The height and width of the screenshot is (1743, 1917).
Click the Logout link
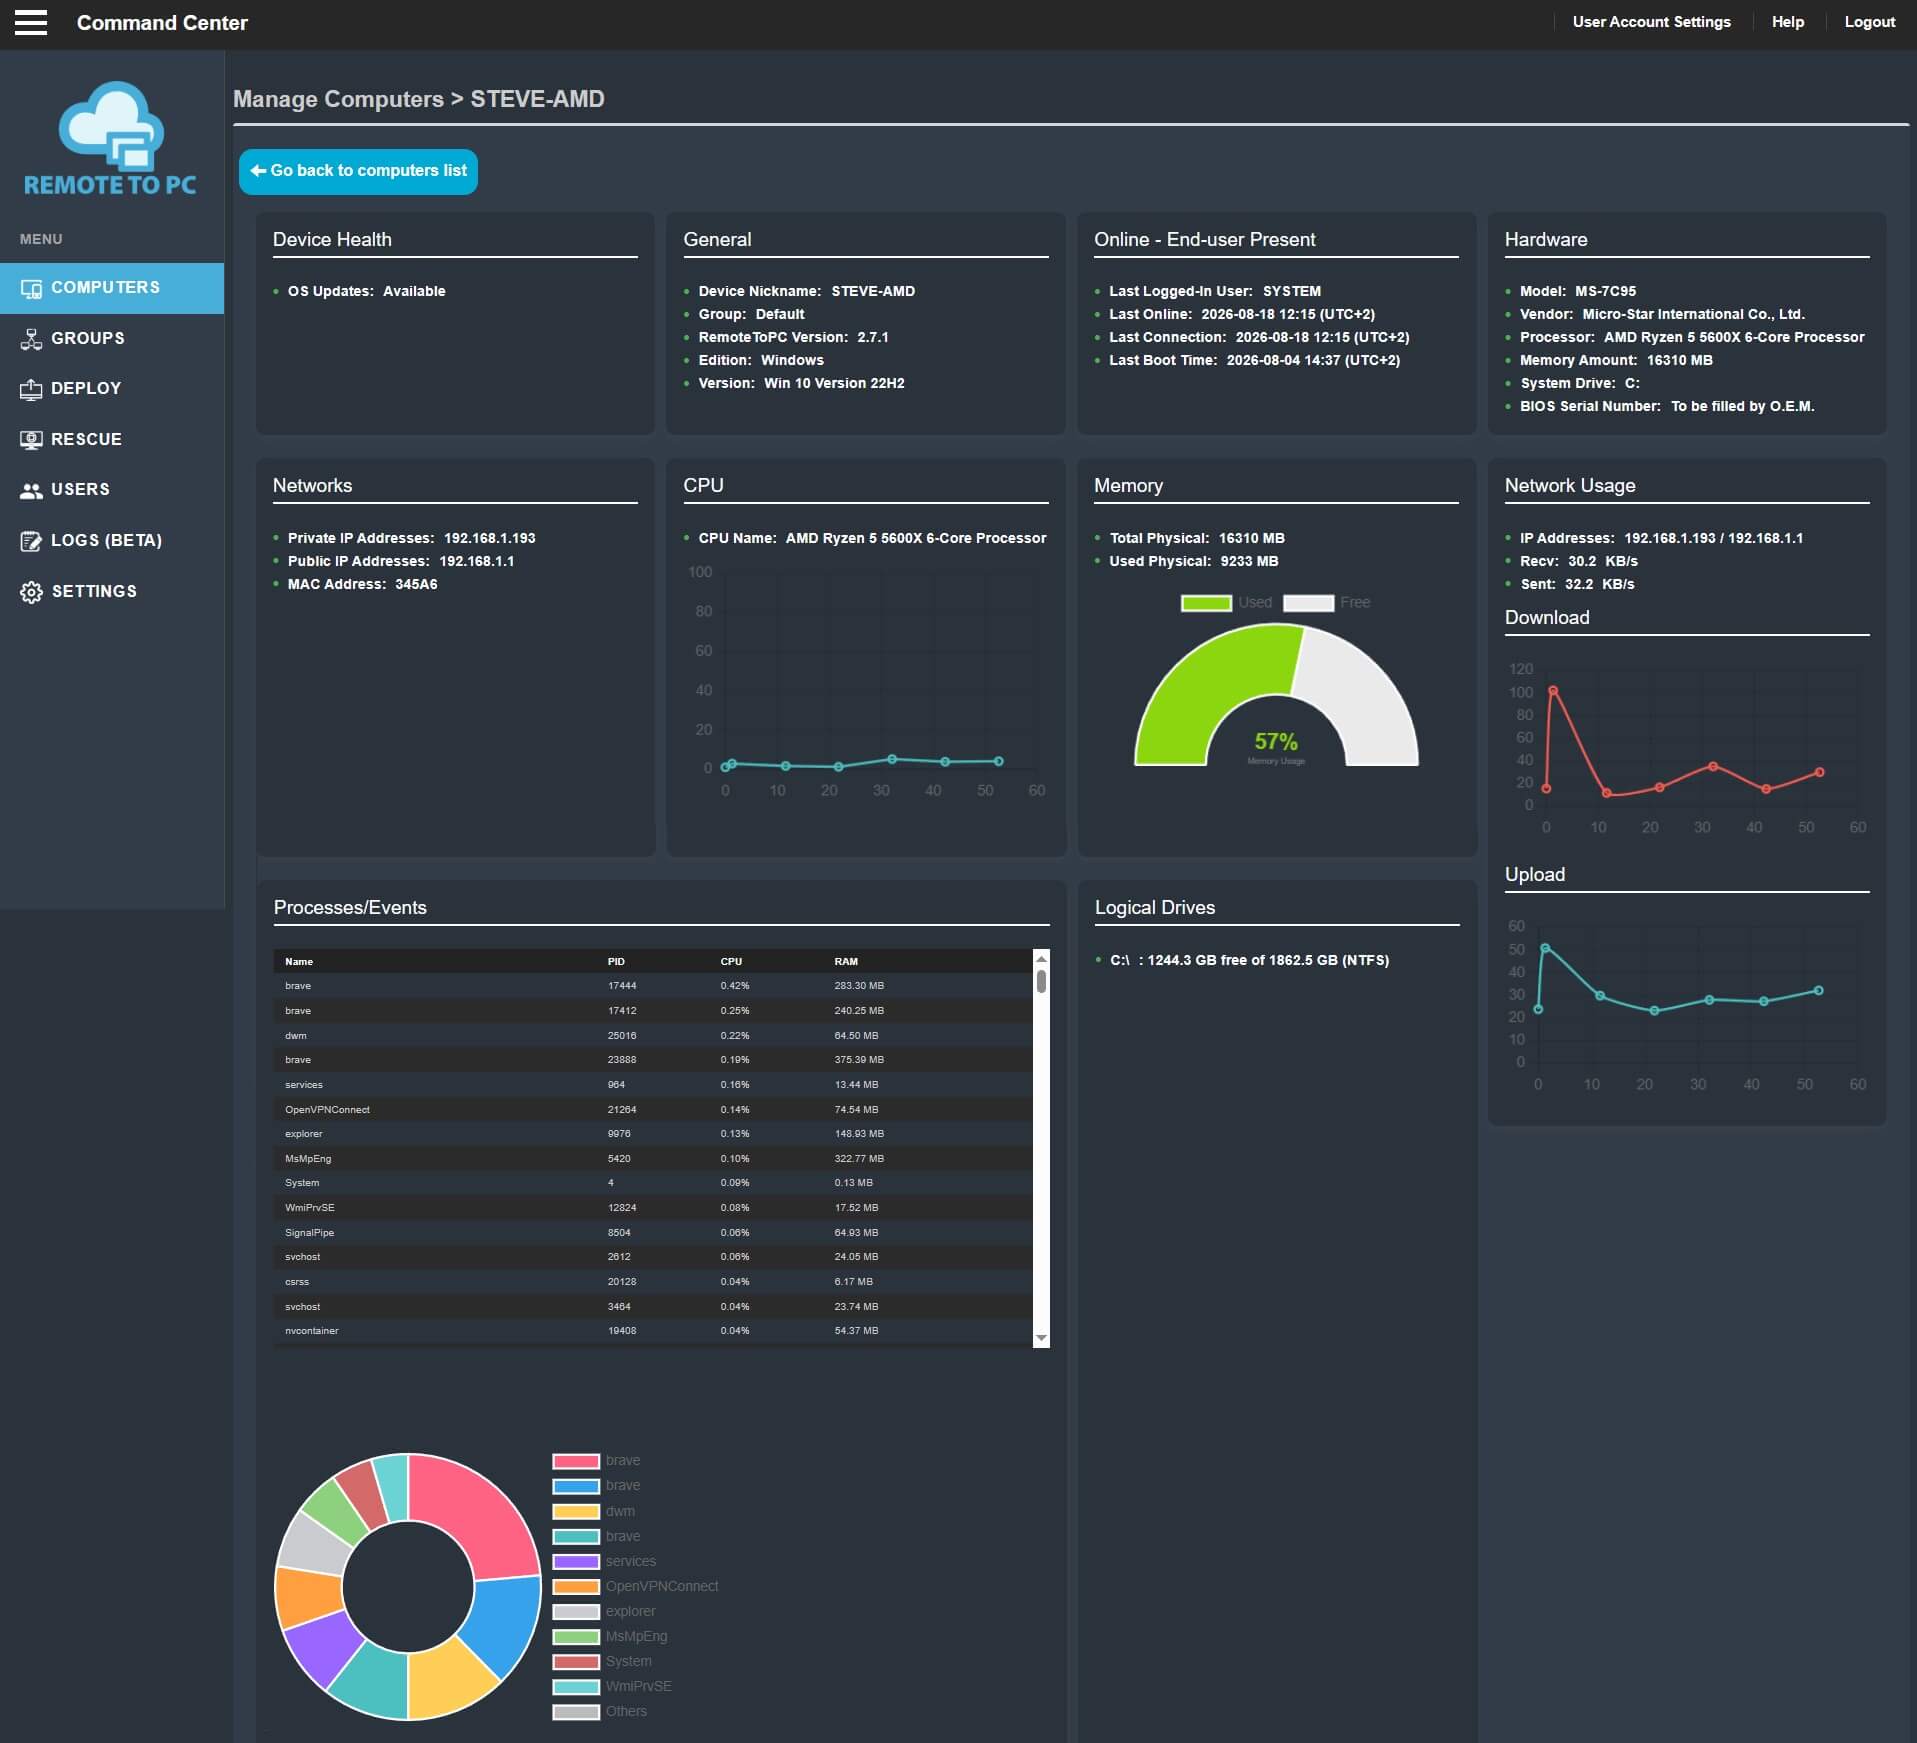point(1869,22)
